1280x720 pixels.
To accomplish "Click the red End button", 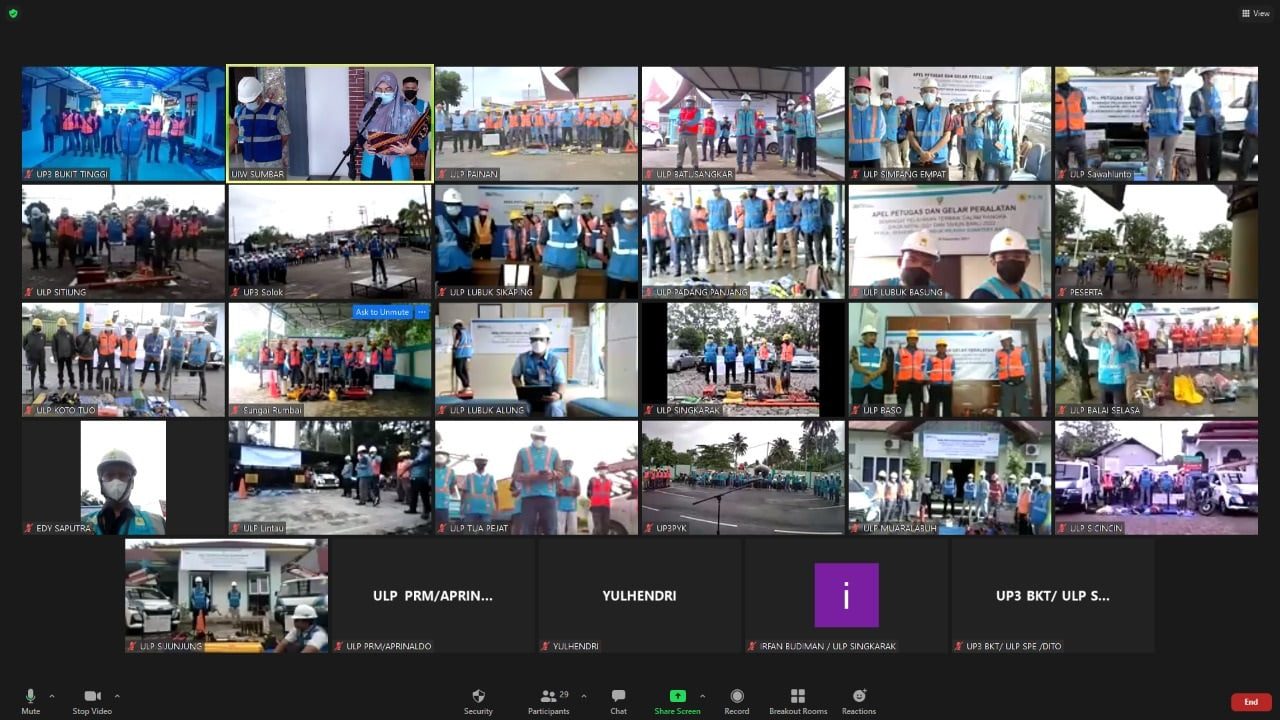I will 1250,702.
